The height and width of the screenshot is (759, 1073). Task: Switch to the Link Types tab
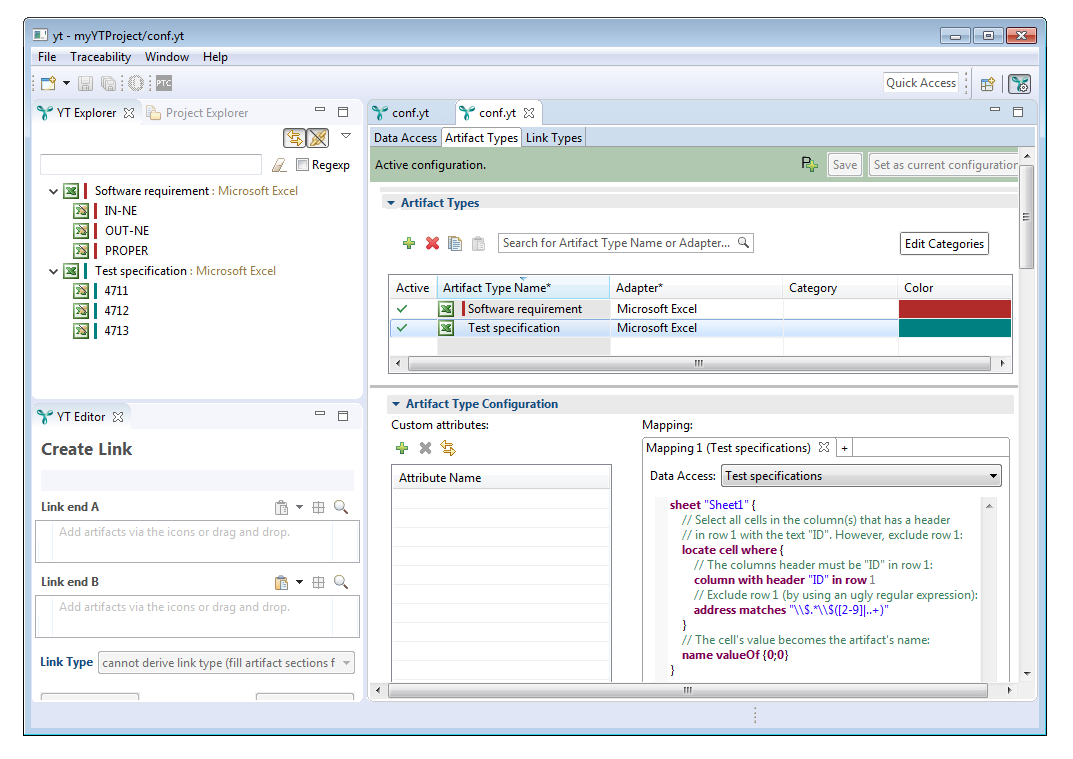pos(553,138)
